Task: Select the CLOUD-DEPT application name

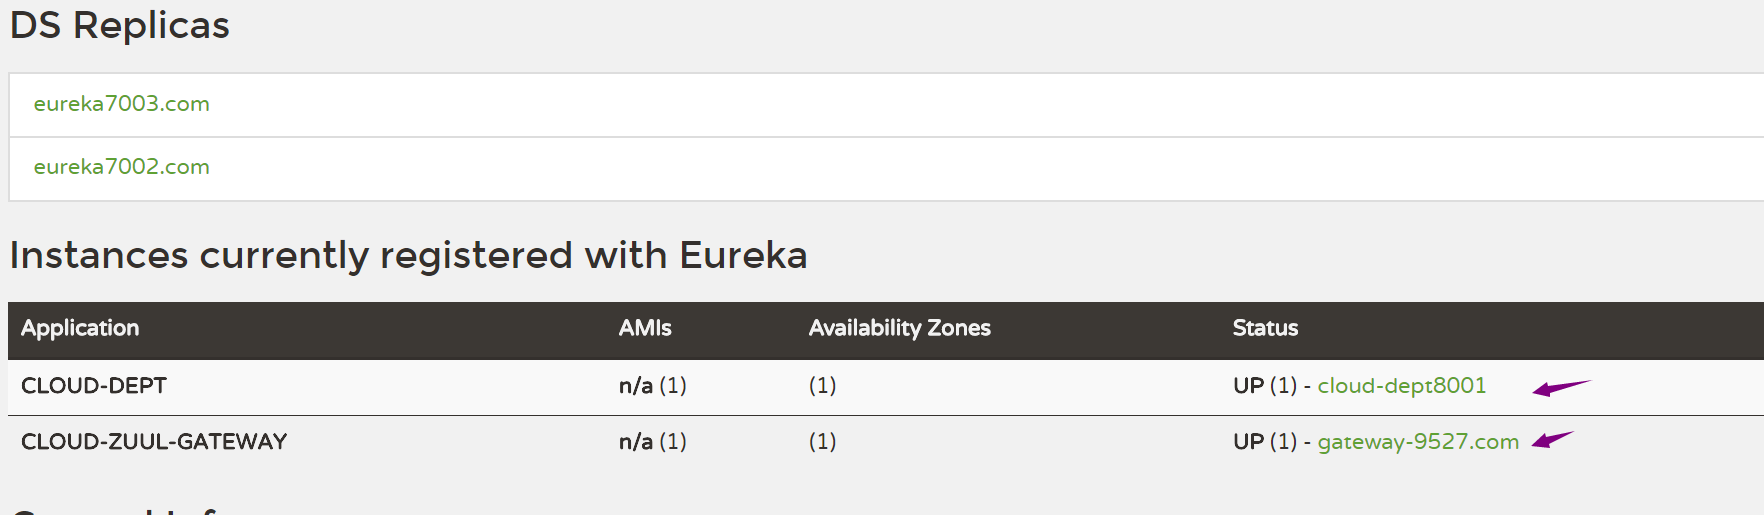Action: [94, 386]
